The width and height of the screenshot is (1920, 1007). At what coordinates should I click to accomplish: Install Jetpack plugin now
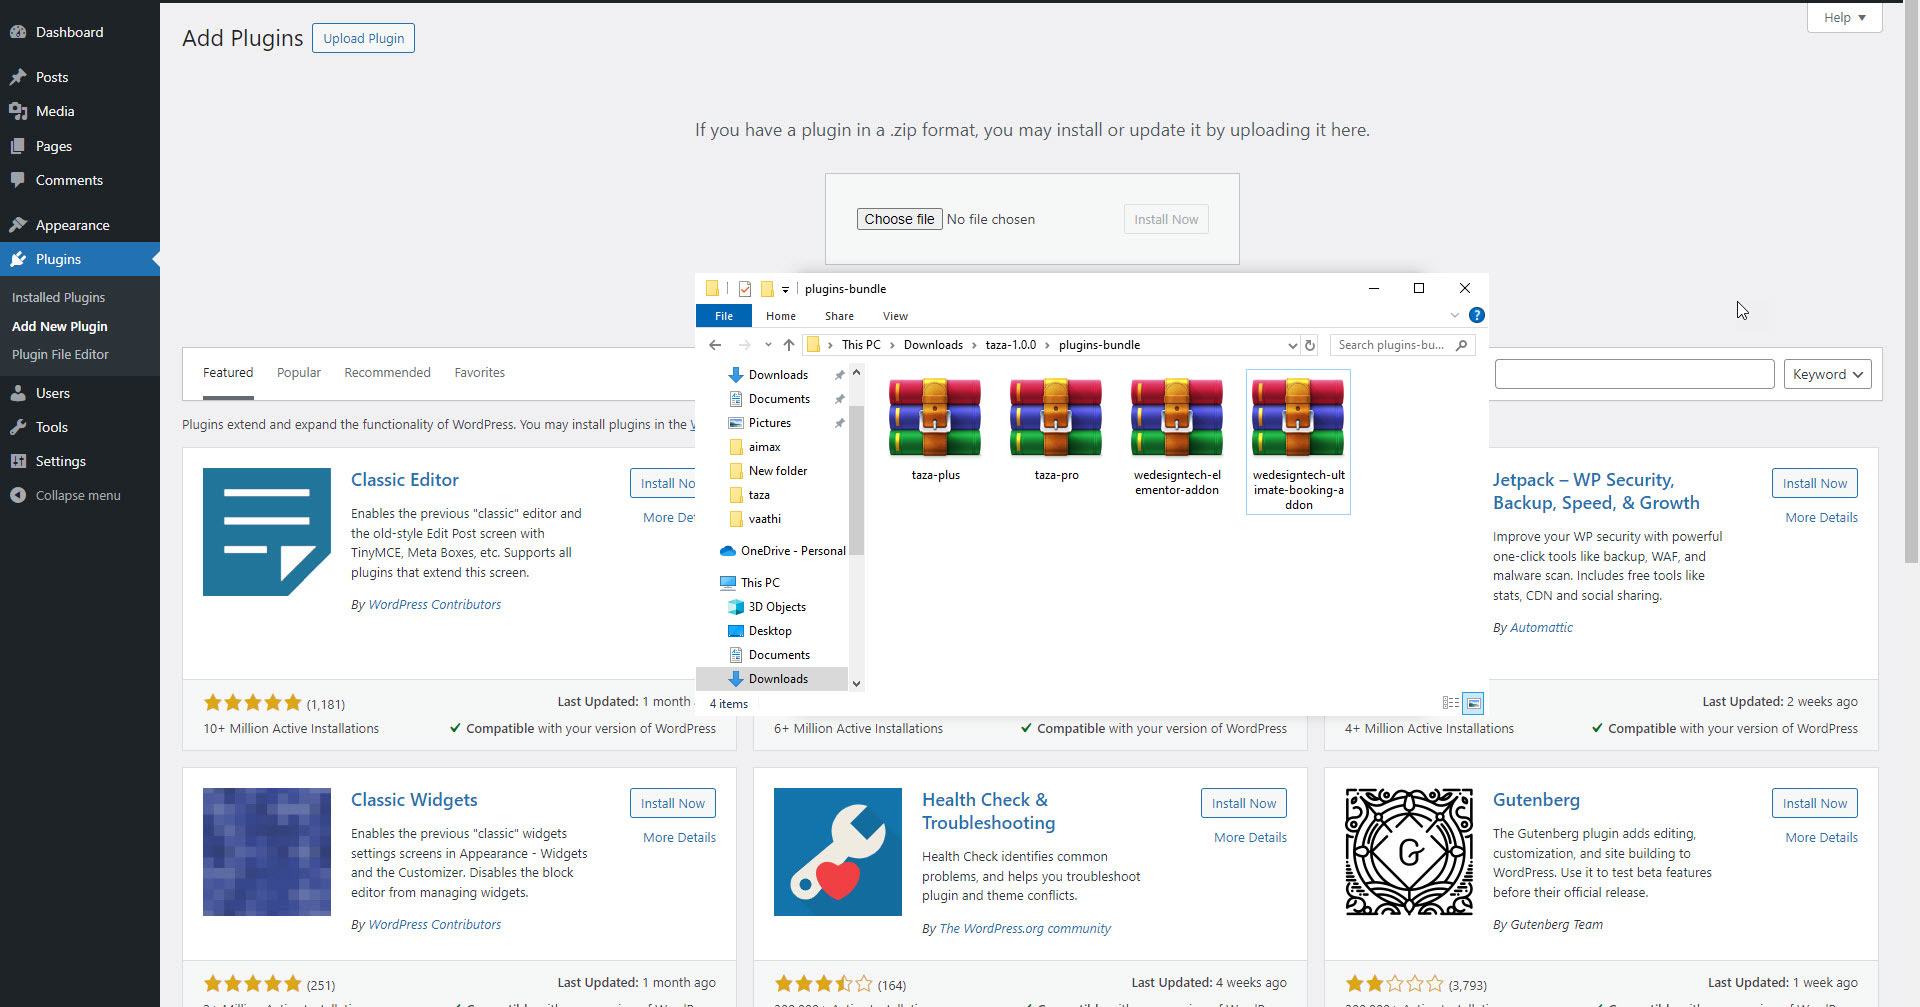click(x=1814, y=483)
